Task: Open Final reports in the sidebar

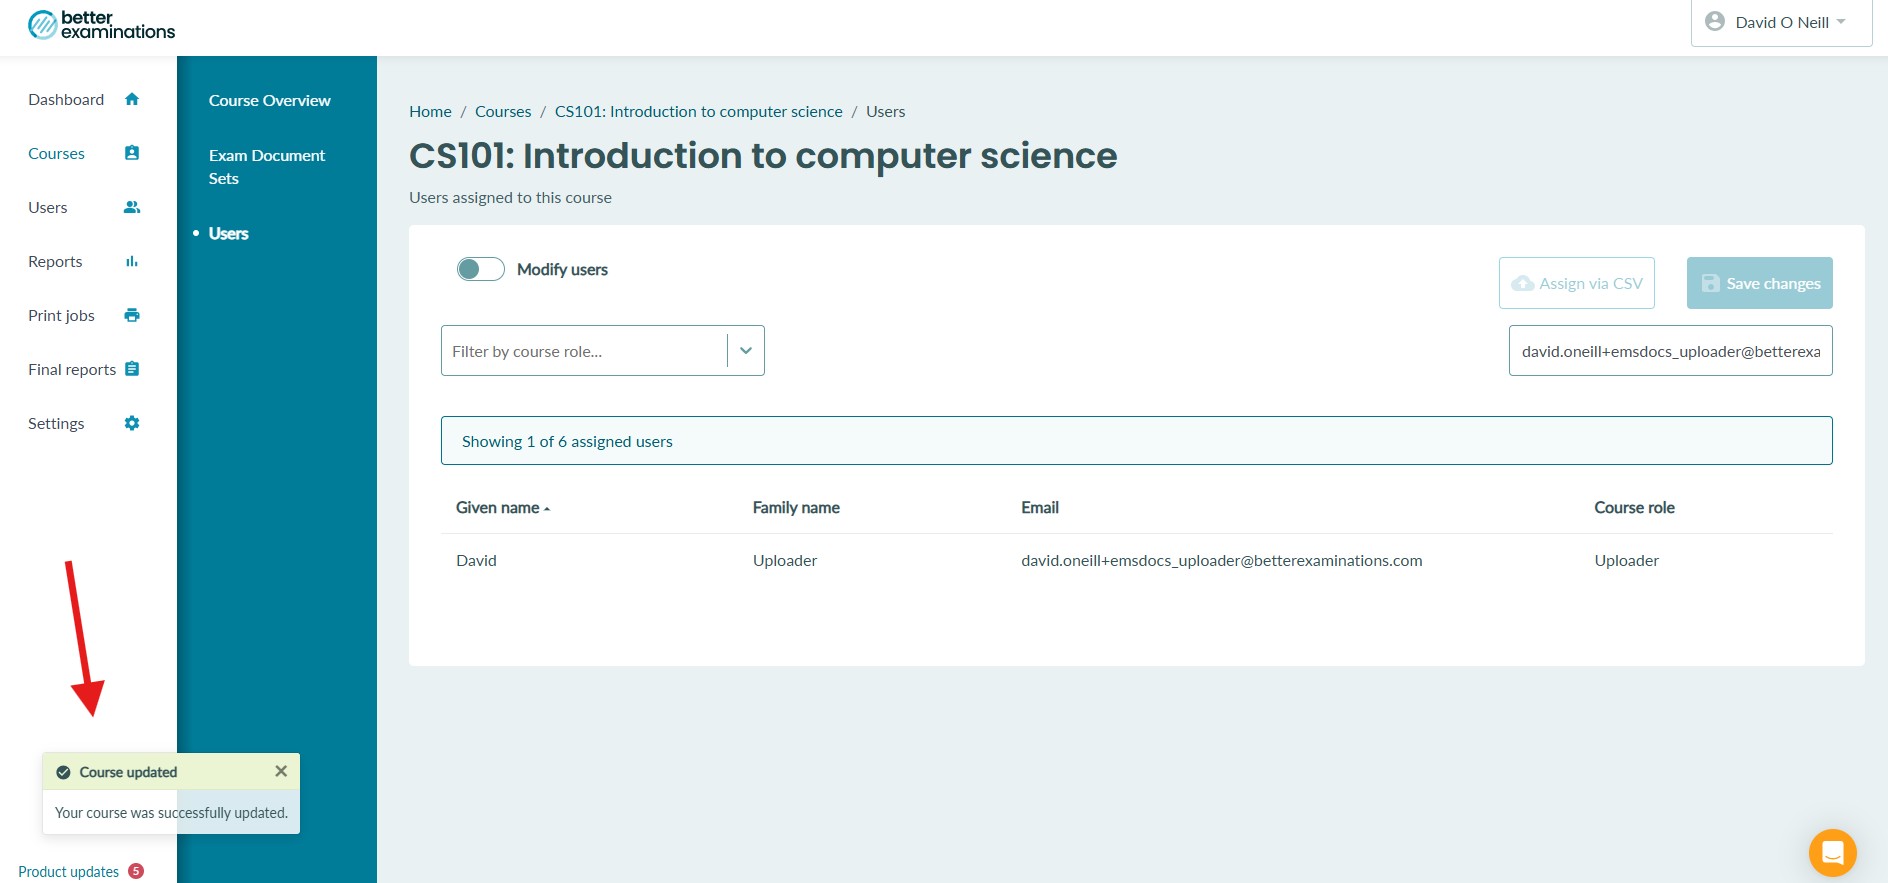Action: point(72,369)
